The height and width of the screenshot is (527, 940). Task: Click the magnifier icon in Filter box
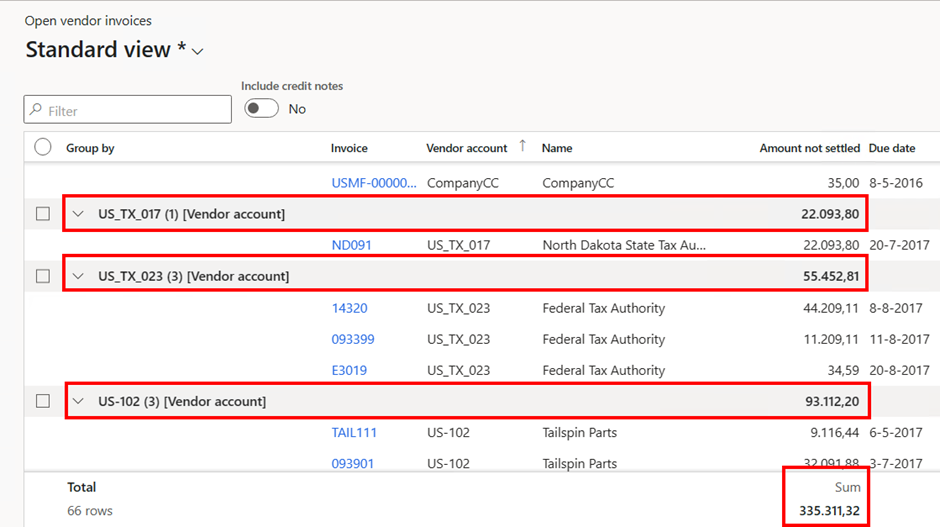click(x=36, y=110)
